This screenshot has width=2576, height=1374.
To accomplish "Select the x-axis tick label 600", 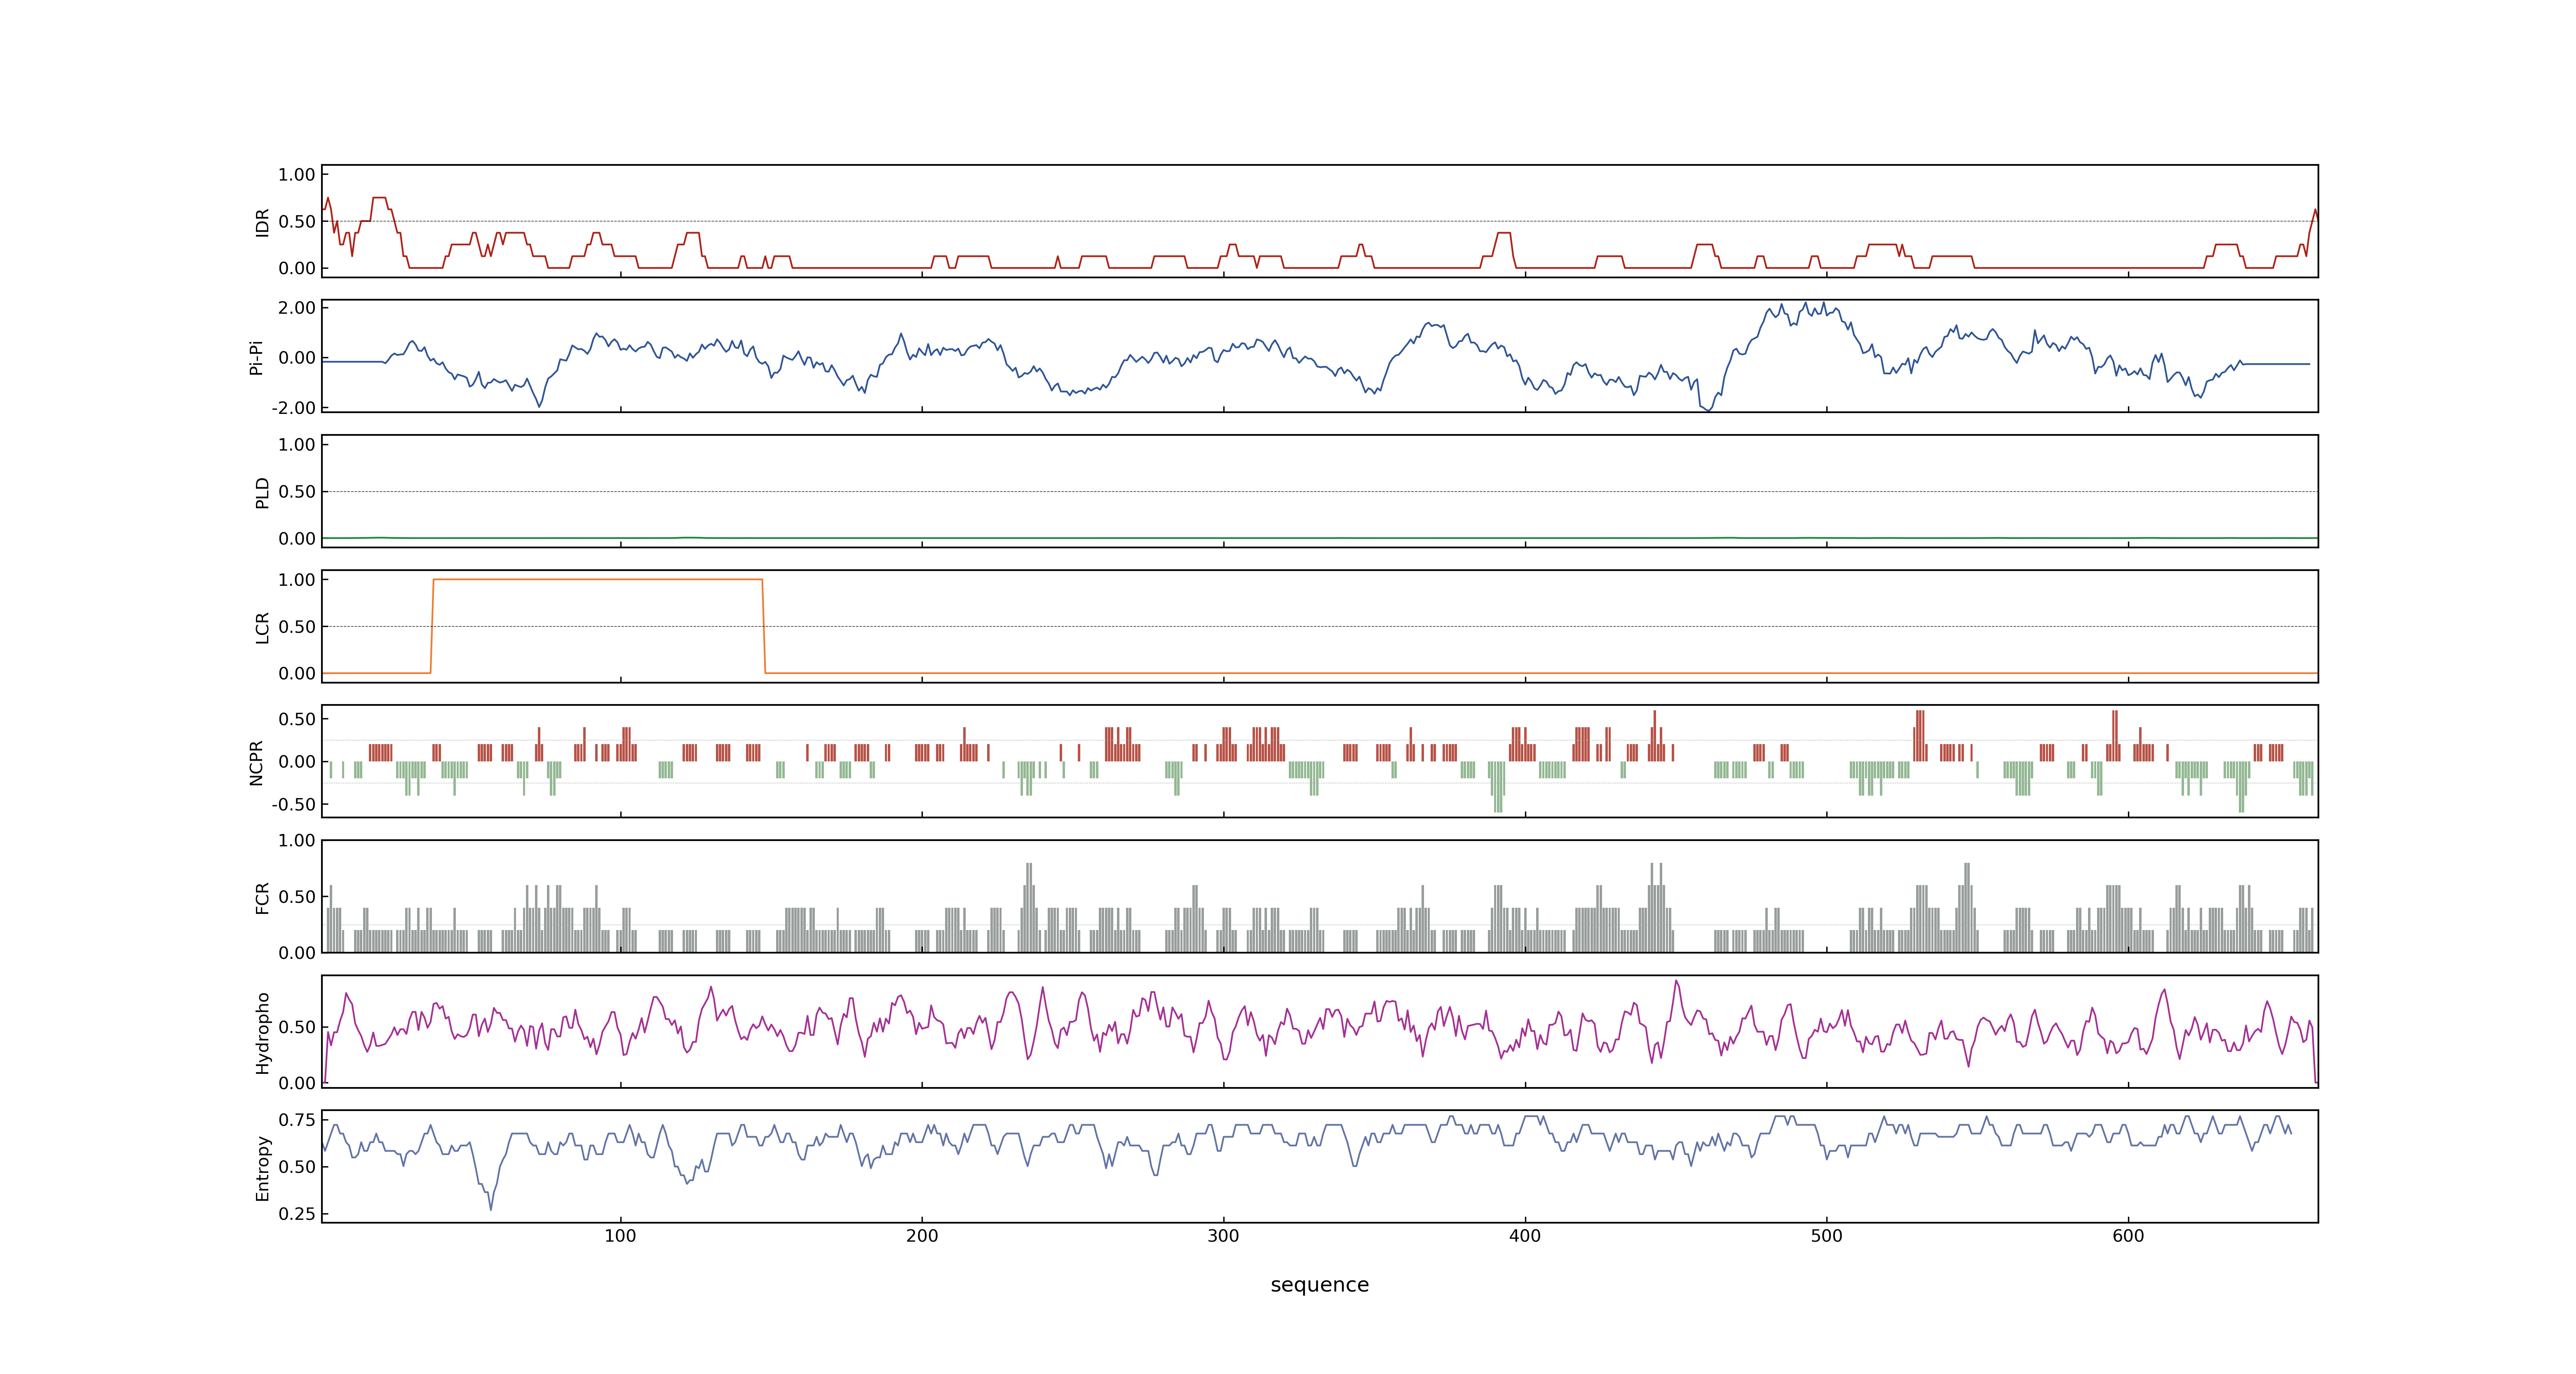I will tap(2128, 1236).
